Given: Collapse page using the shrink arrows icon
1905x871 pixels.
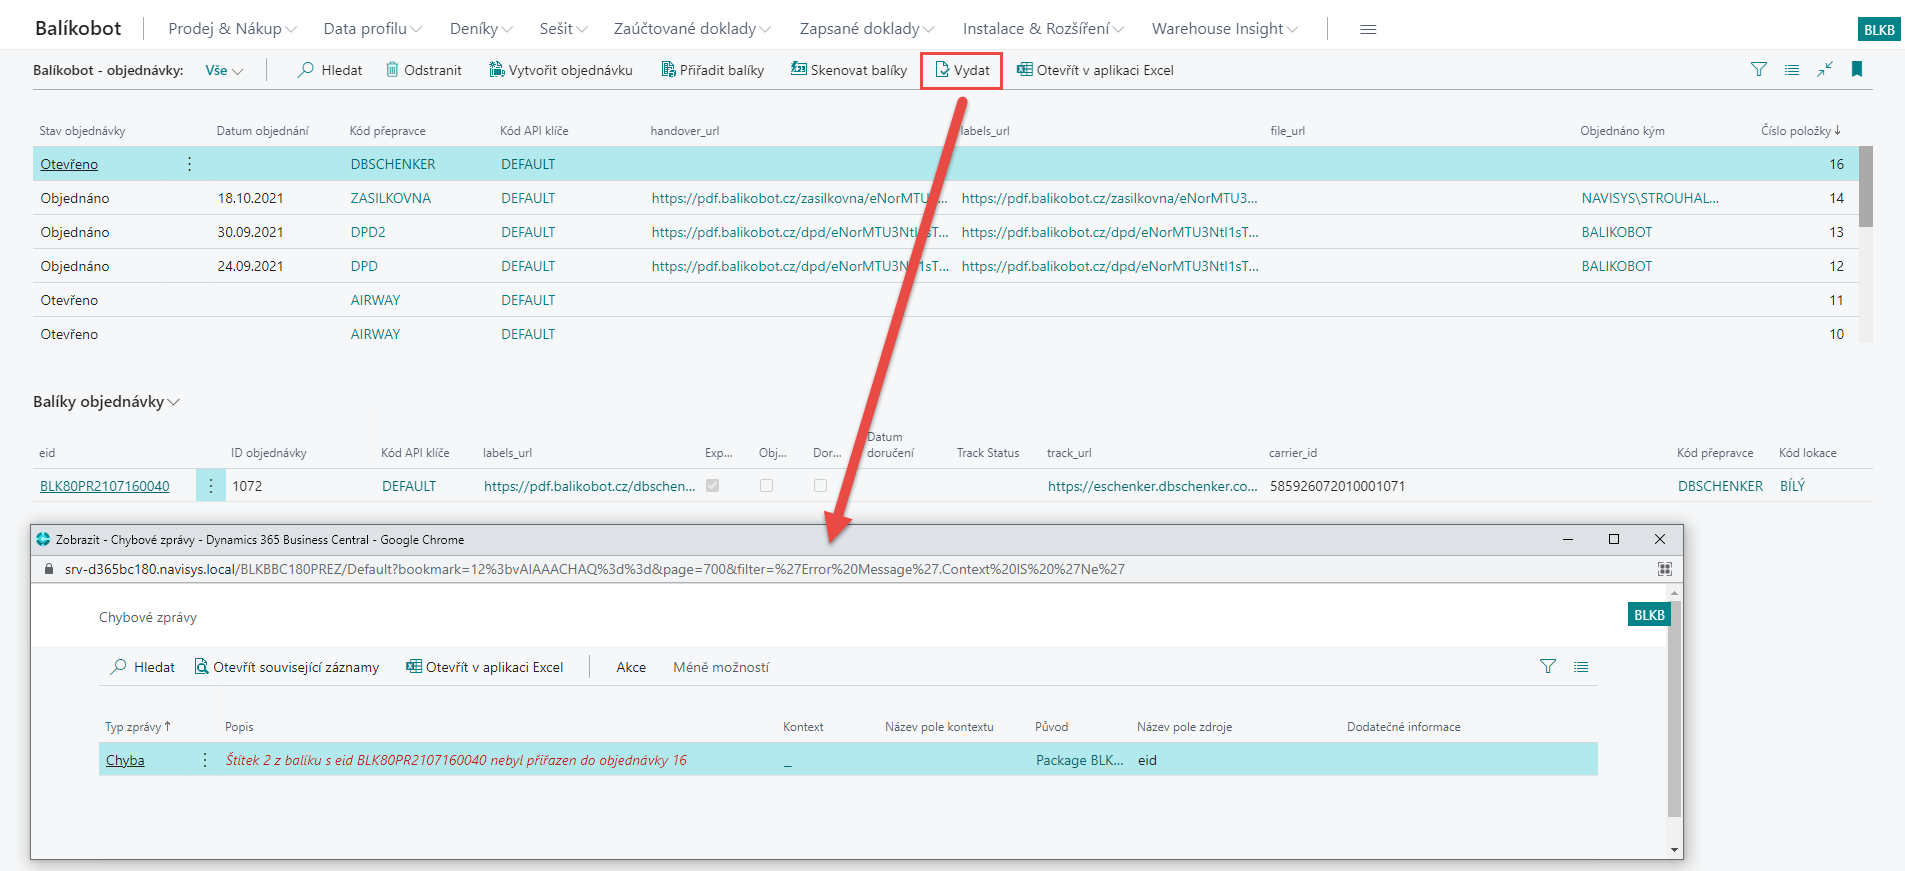Looking at the screenshot, I should point(1825,69).
